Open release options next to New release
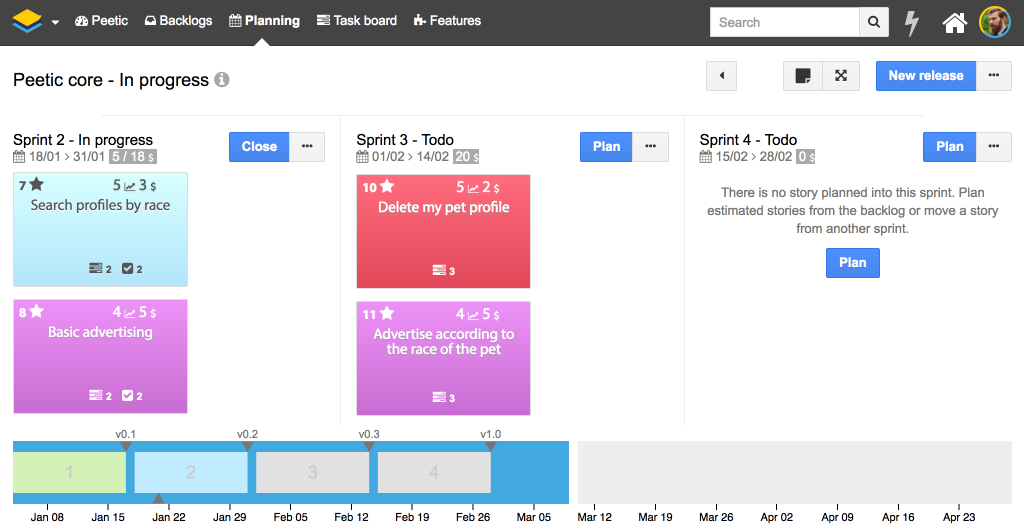Image resolution: width=1024 pixels, height=532 pixels. pos(993,76)
